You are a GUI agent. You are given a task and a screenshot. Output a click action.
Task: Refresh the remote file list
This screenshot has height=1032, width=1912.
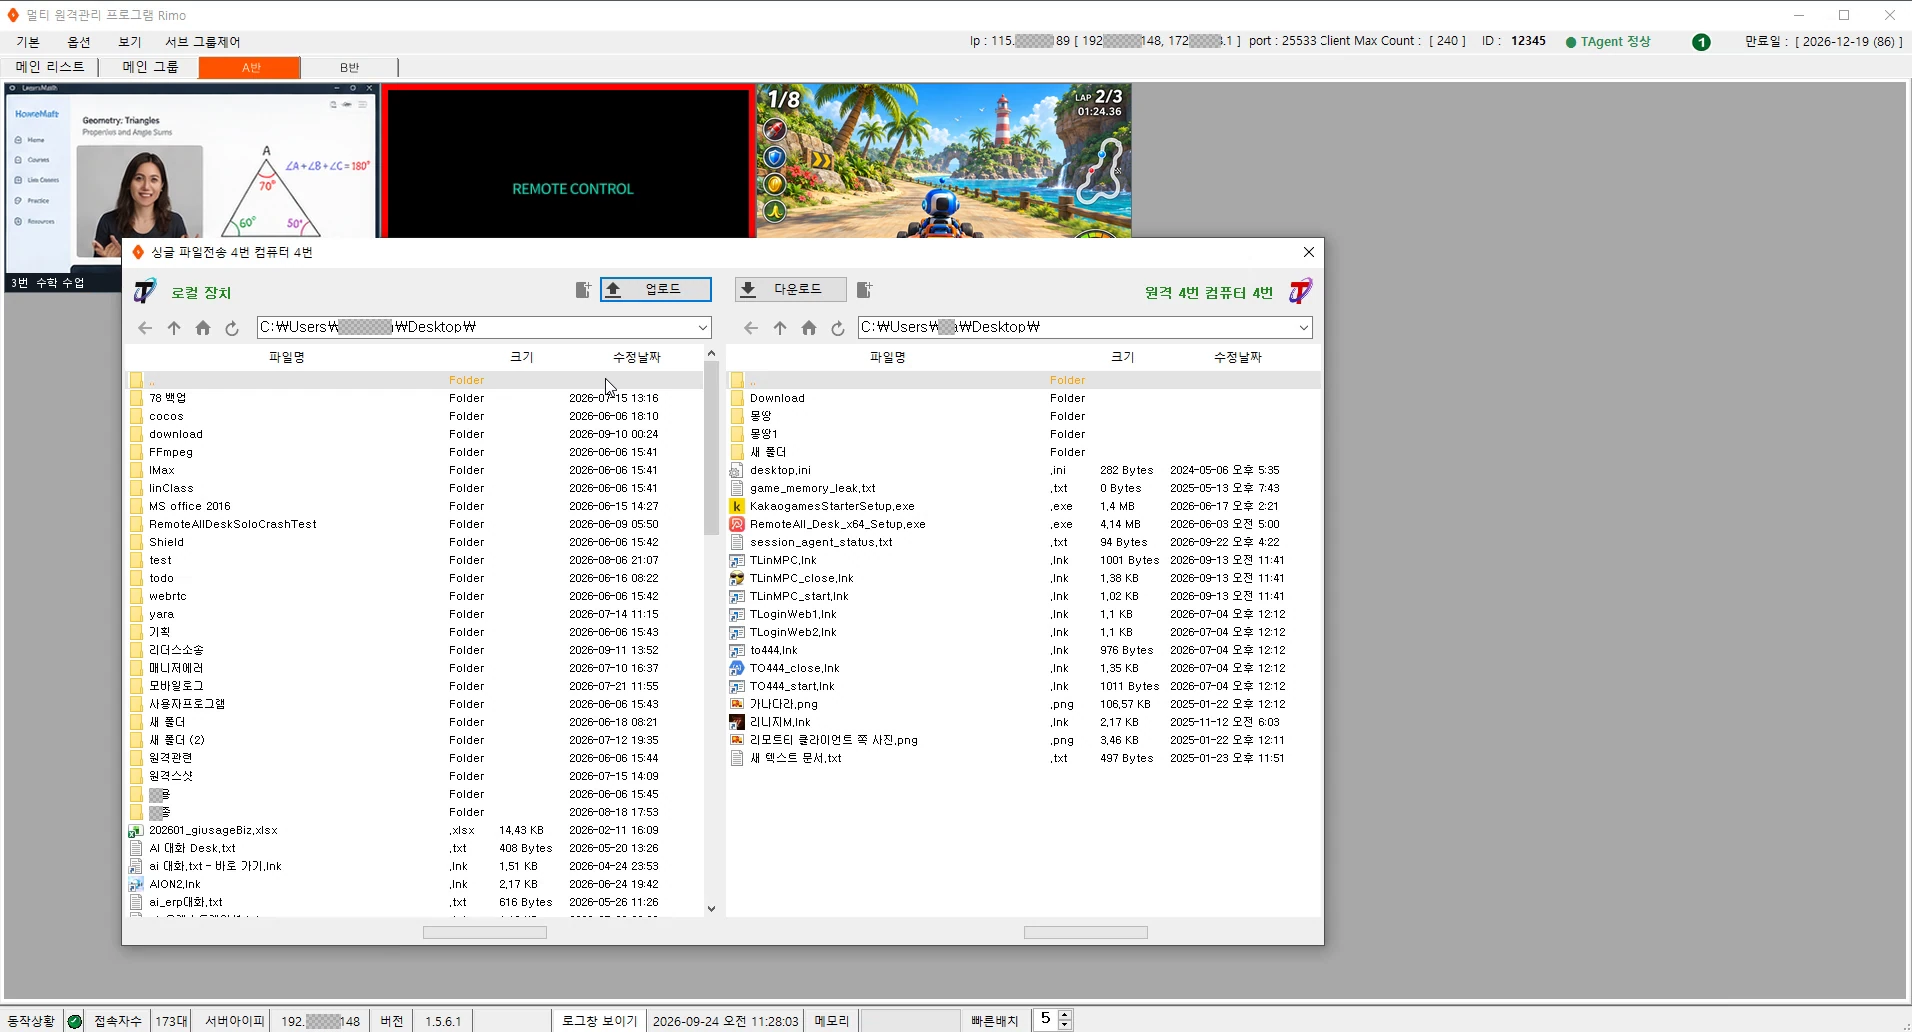point(838,328)
